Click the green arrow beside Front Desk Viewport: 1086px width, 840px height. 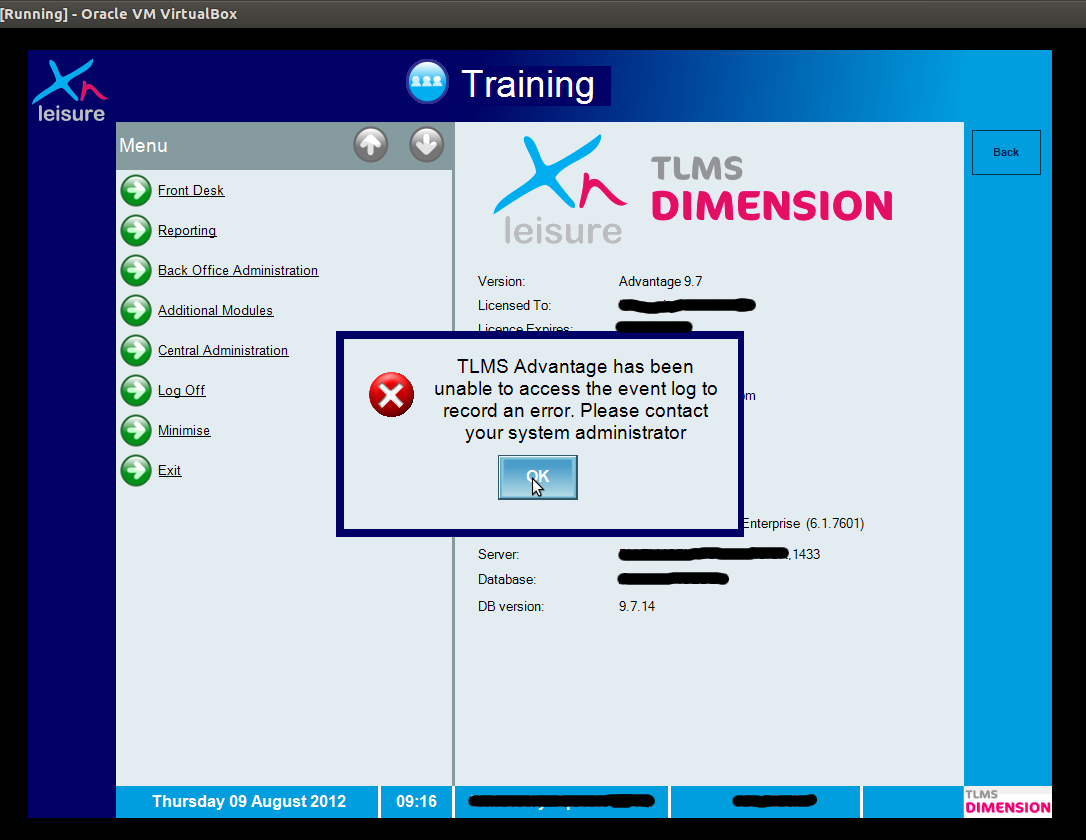(x=136, y=190)
